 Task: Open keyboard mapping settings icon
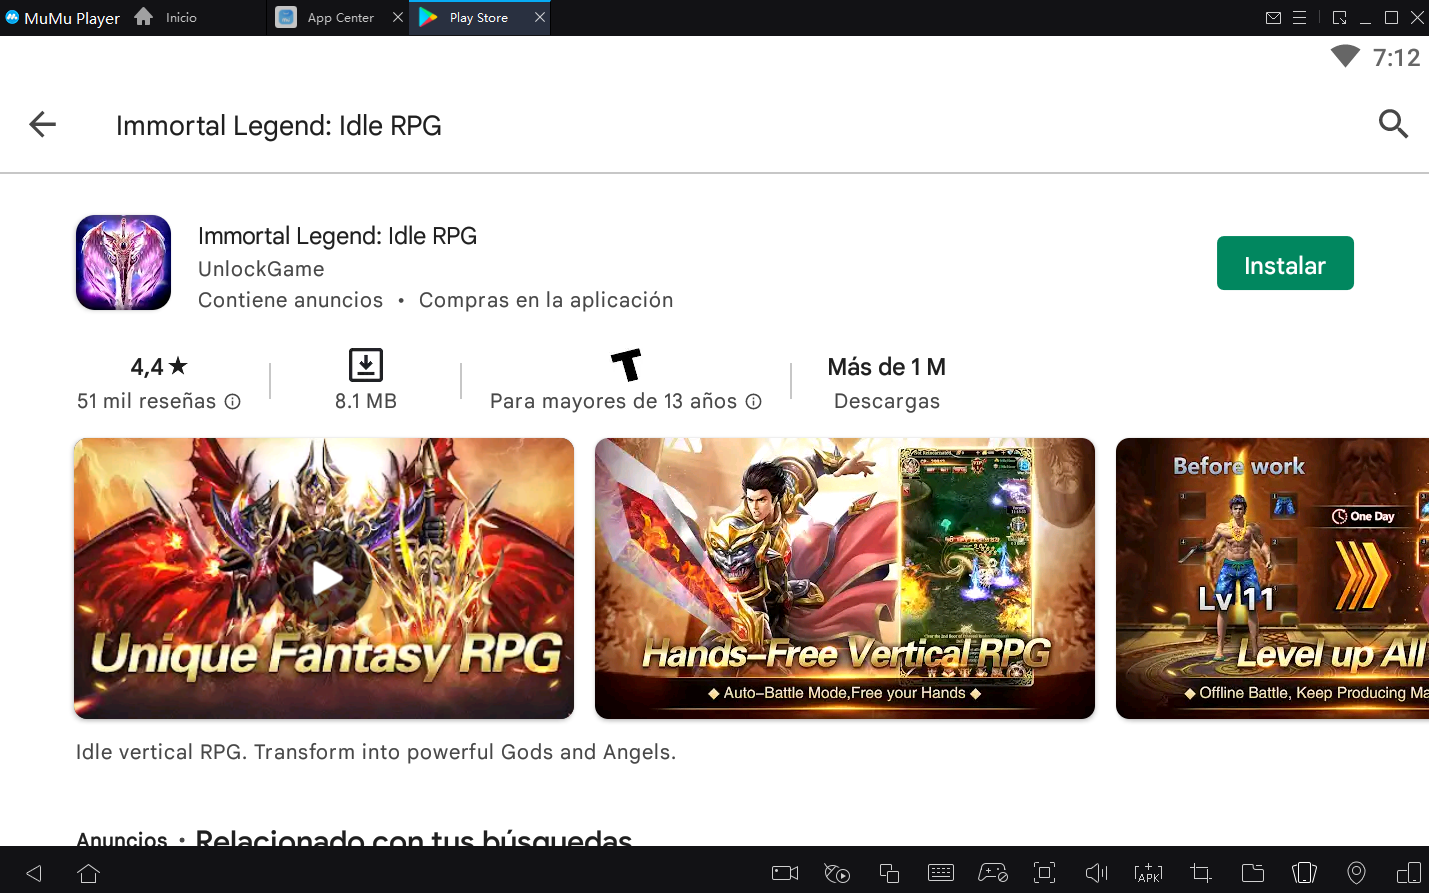(x=941, y=873)
